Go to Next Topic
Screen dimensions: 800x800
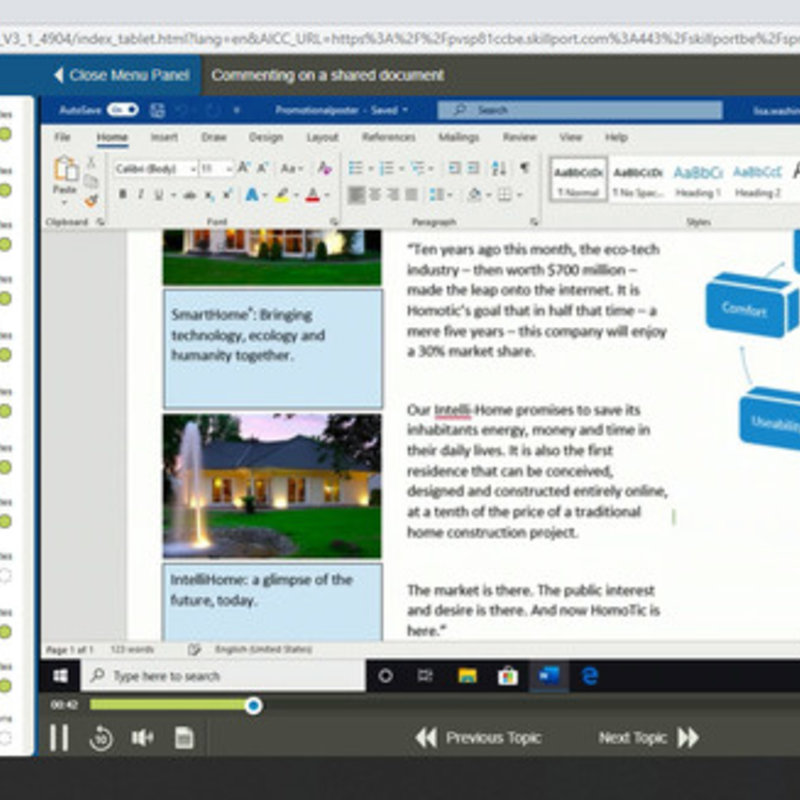click(648, 738)
